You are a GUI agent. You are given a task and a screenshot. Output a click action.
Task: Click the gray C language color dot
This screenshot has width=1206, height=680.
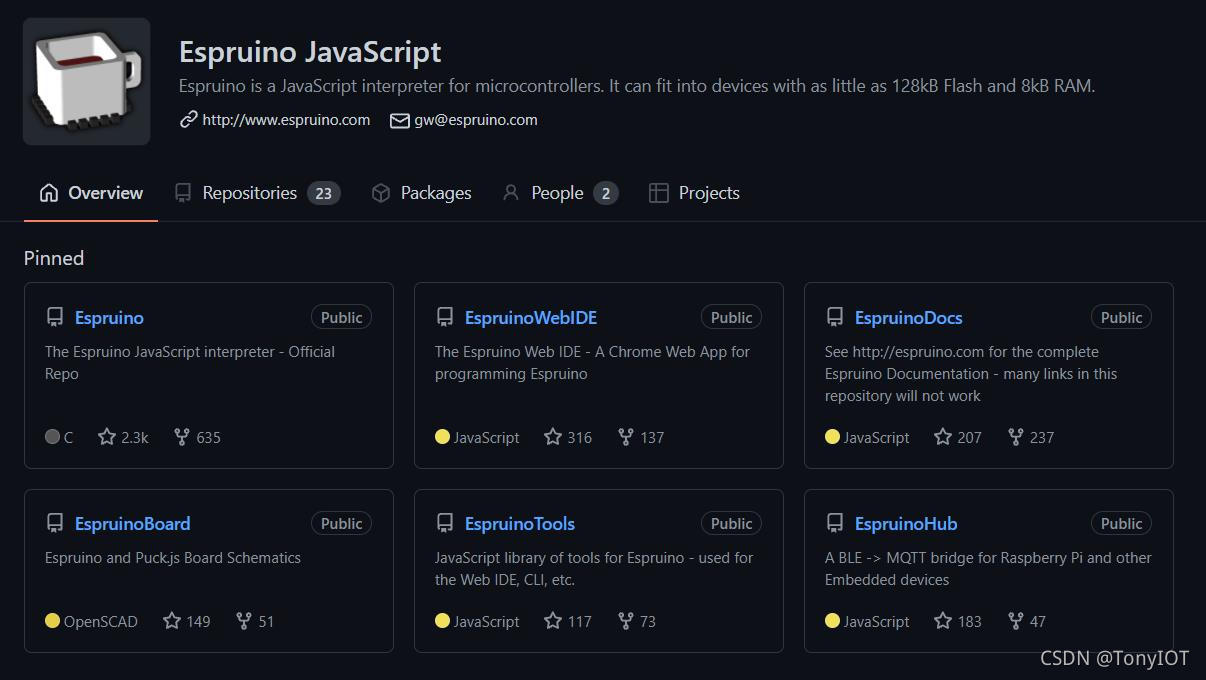point(52,437)
